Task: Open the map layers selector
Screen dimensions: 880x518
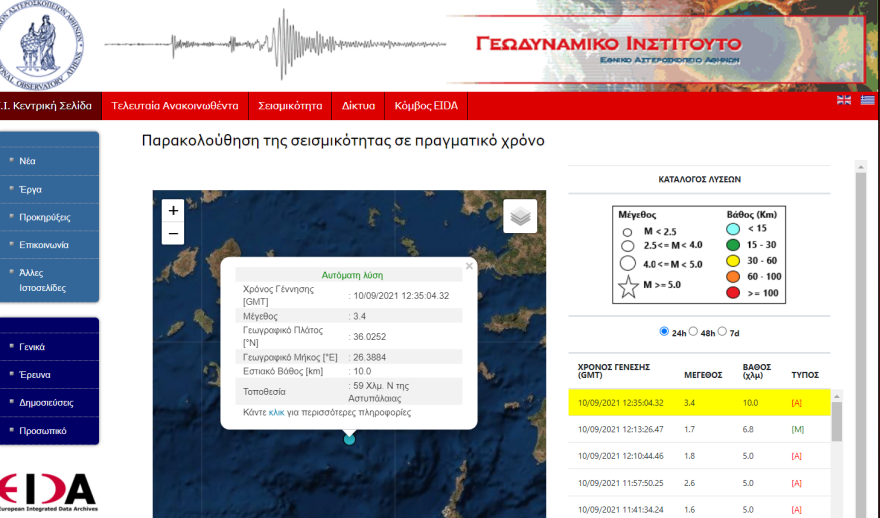Action: coord(520,216)
